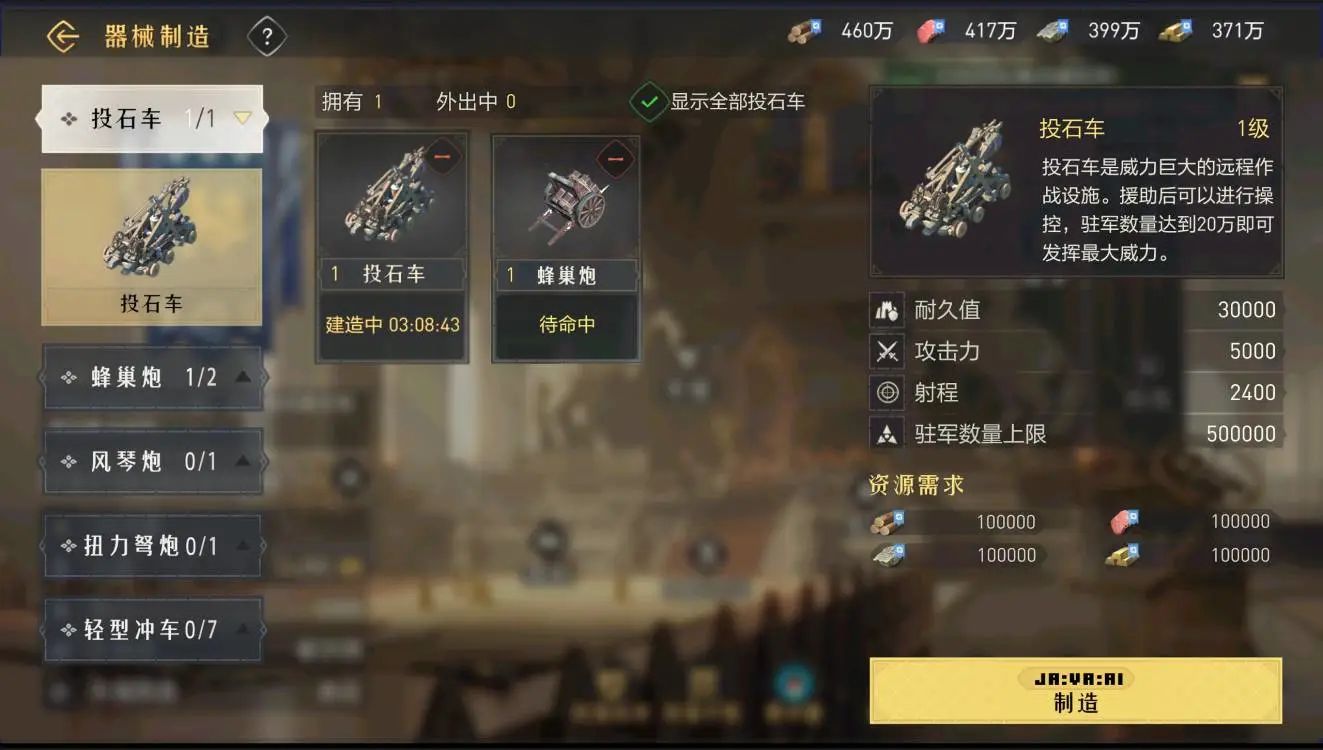Screen dimensions: 1323x750
Task: Click the back arrow icon beside 器械制造
Action: [63, 37]
